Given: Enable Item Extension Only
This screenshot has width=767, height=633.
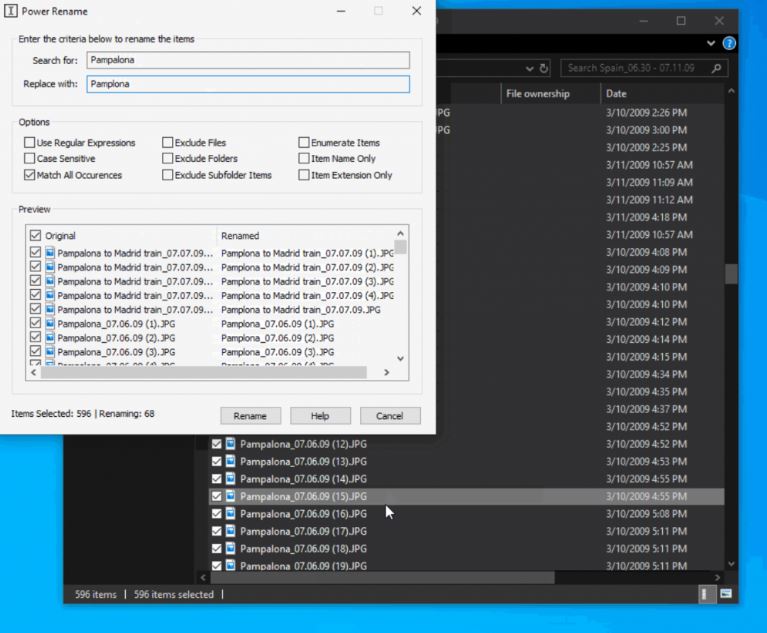Looking at the screenshot, I should [304, 175].
